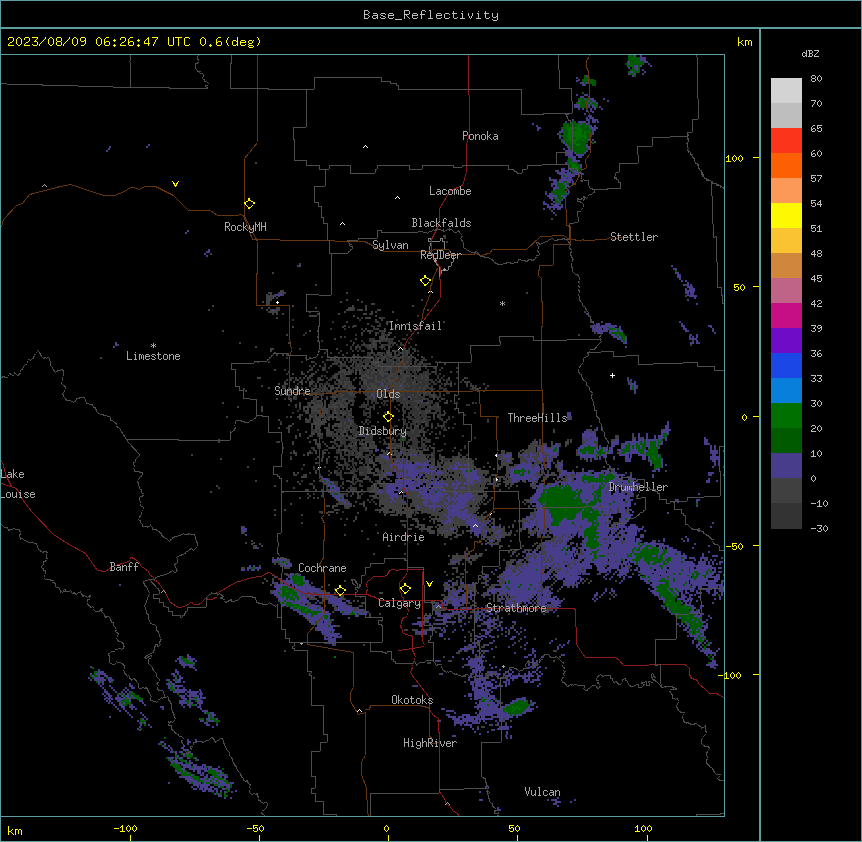Pick the orange 60-57 dBZ legend swatch
Image resolution: width=862 pixels, height=842 pixels.
coord(786,166)
